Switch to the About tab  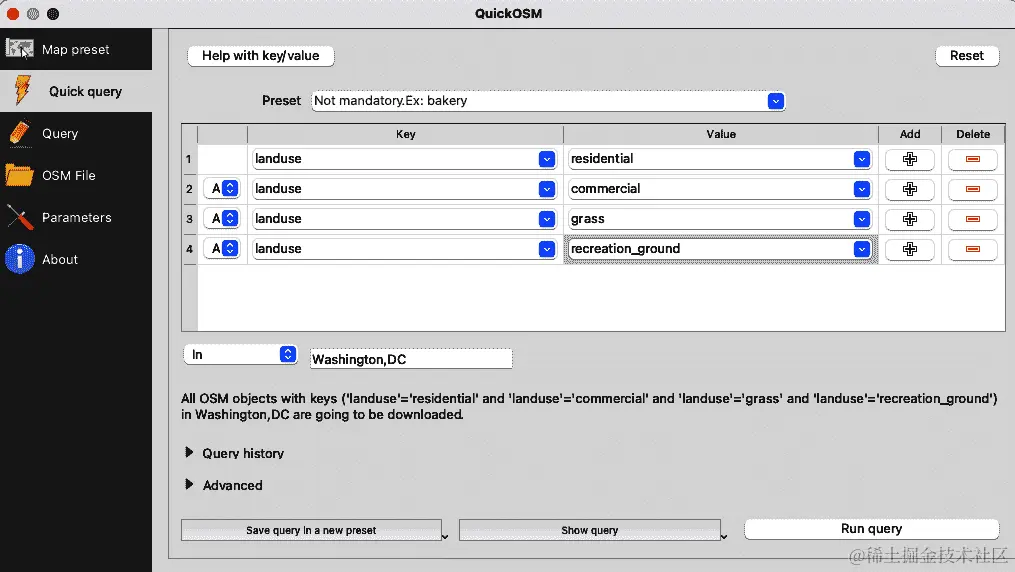click(x=76, y=259)
